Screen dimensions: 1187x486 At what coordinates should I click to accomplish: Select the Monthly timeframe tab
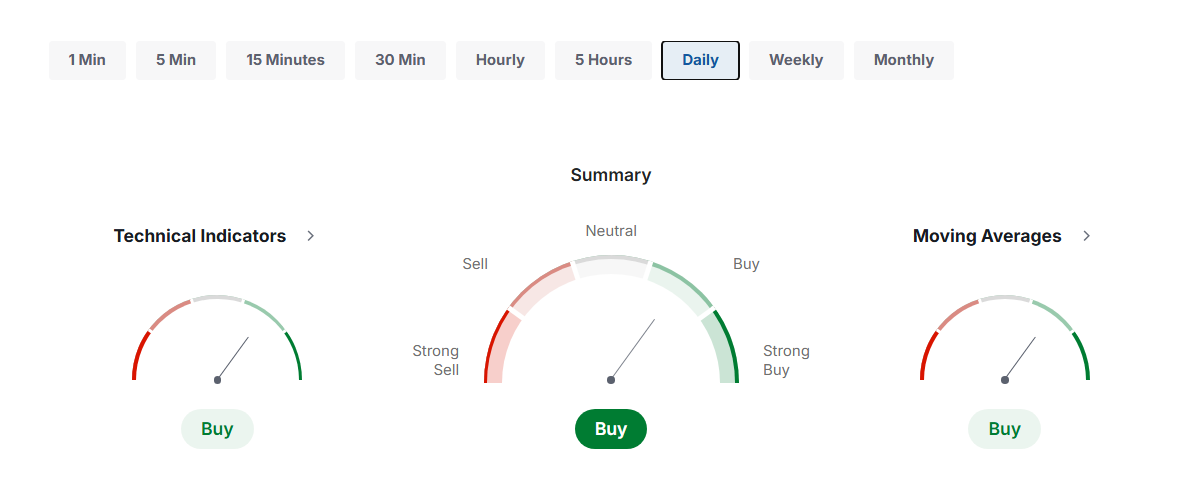(x=903, y=60)
